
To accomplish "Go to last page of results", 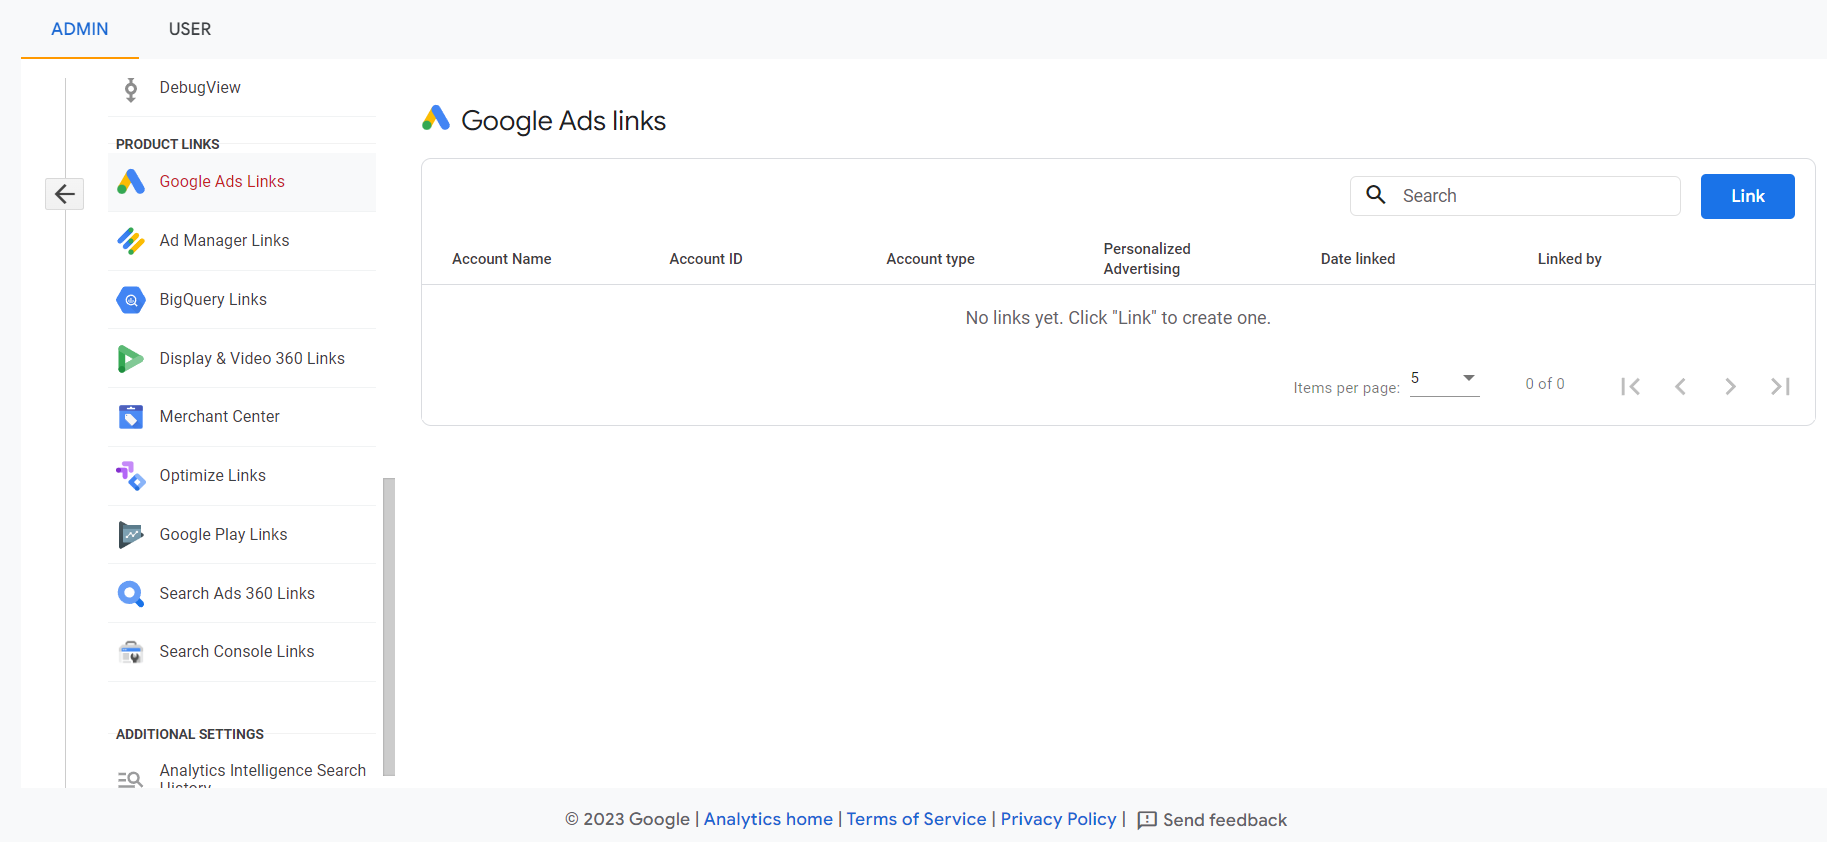I will pyautogui.click(x=1780, y=386).
